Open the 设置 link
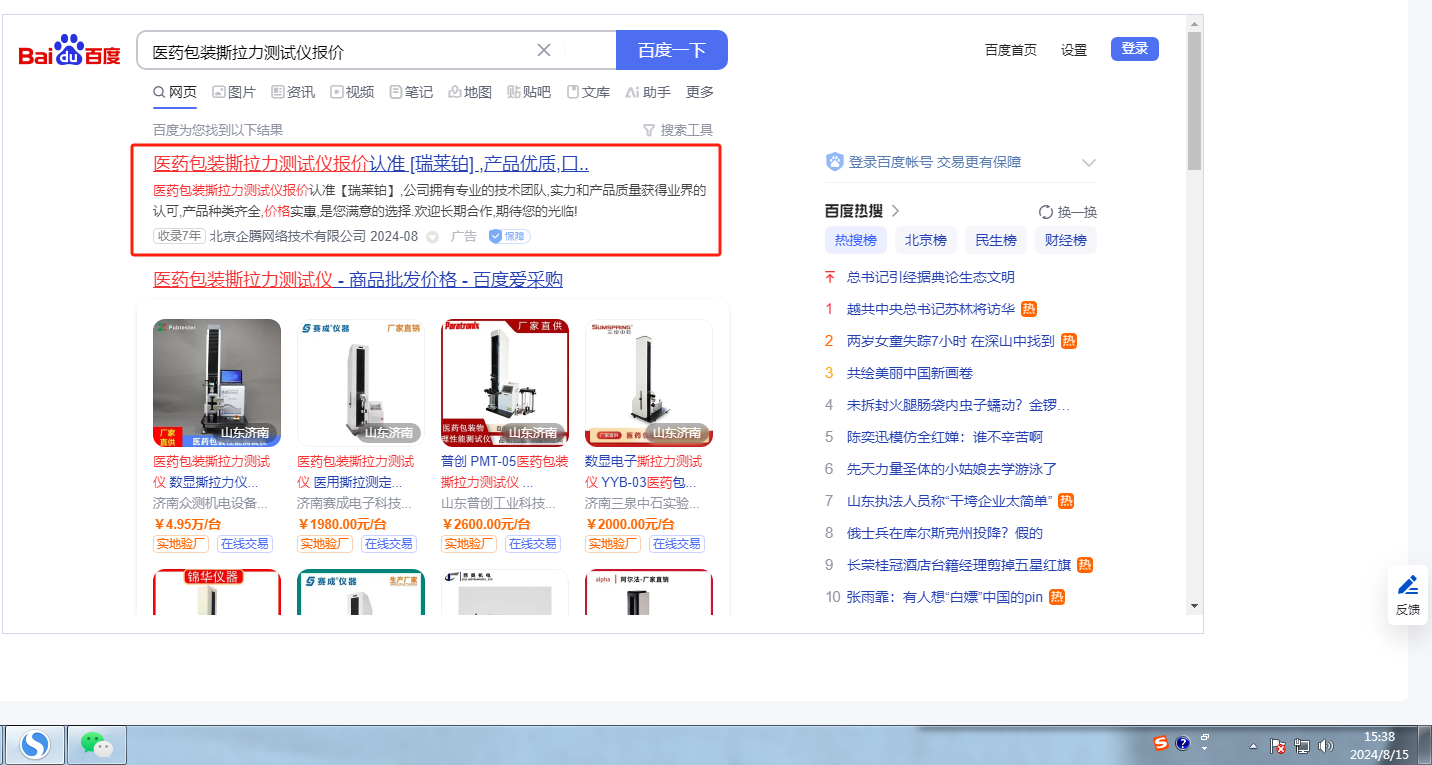The height and width of the screenshot is (765, 1432). [1074, 50]
